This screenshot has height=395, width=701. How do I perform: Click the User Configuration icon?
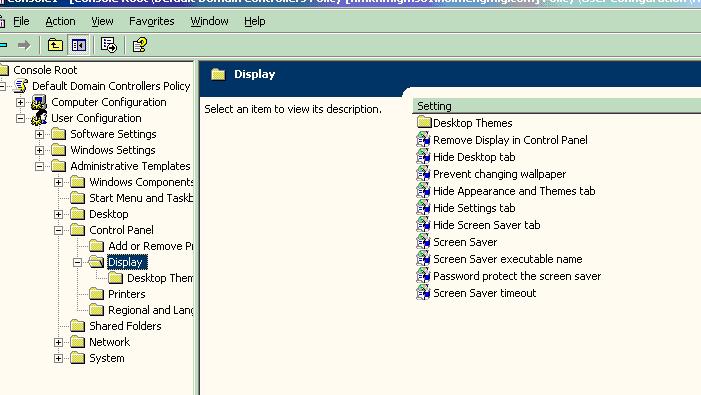click(39, 118)
